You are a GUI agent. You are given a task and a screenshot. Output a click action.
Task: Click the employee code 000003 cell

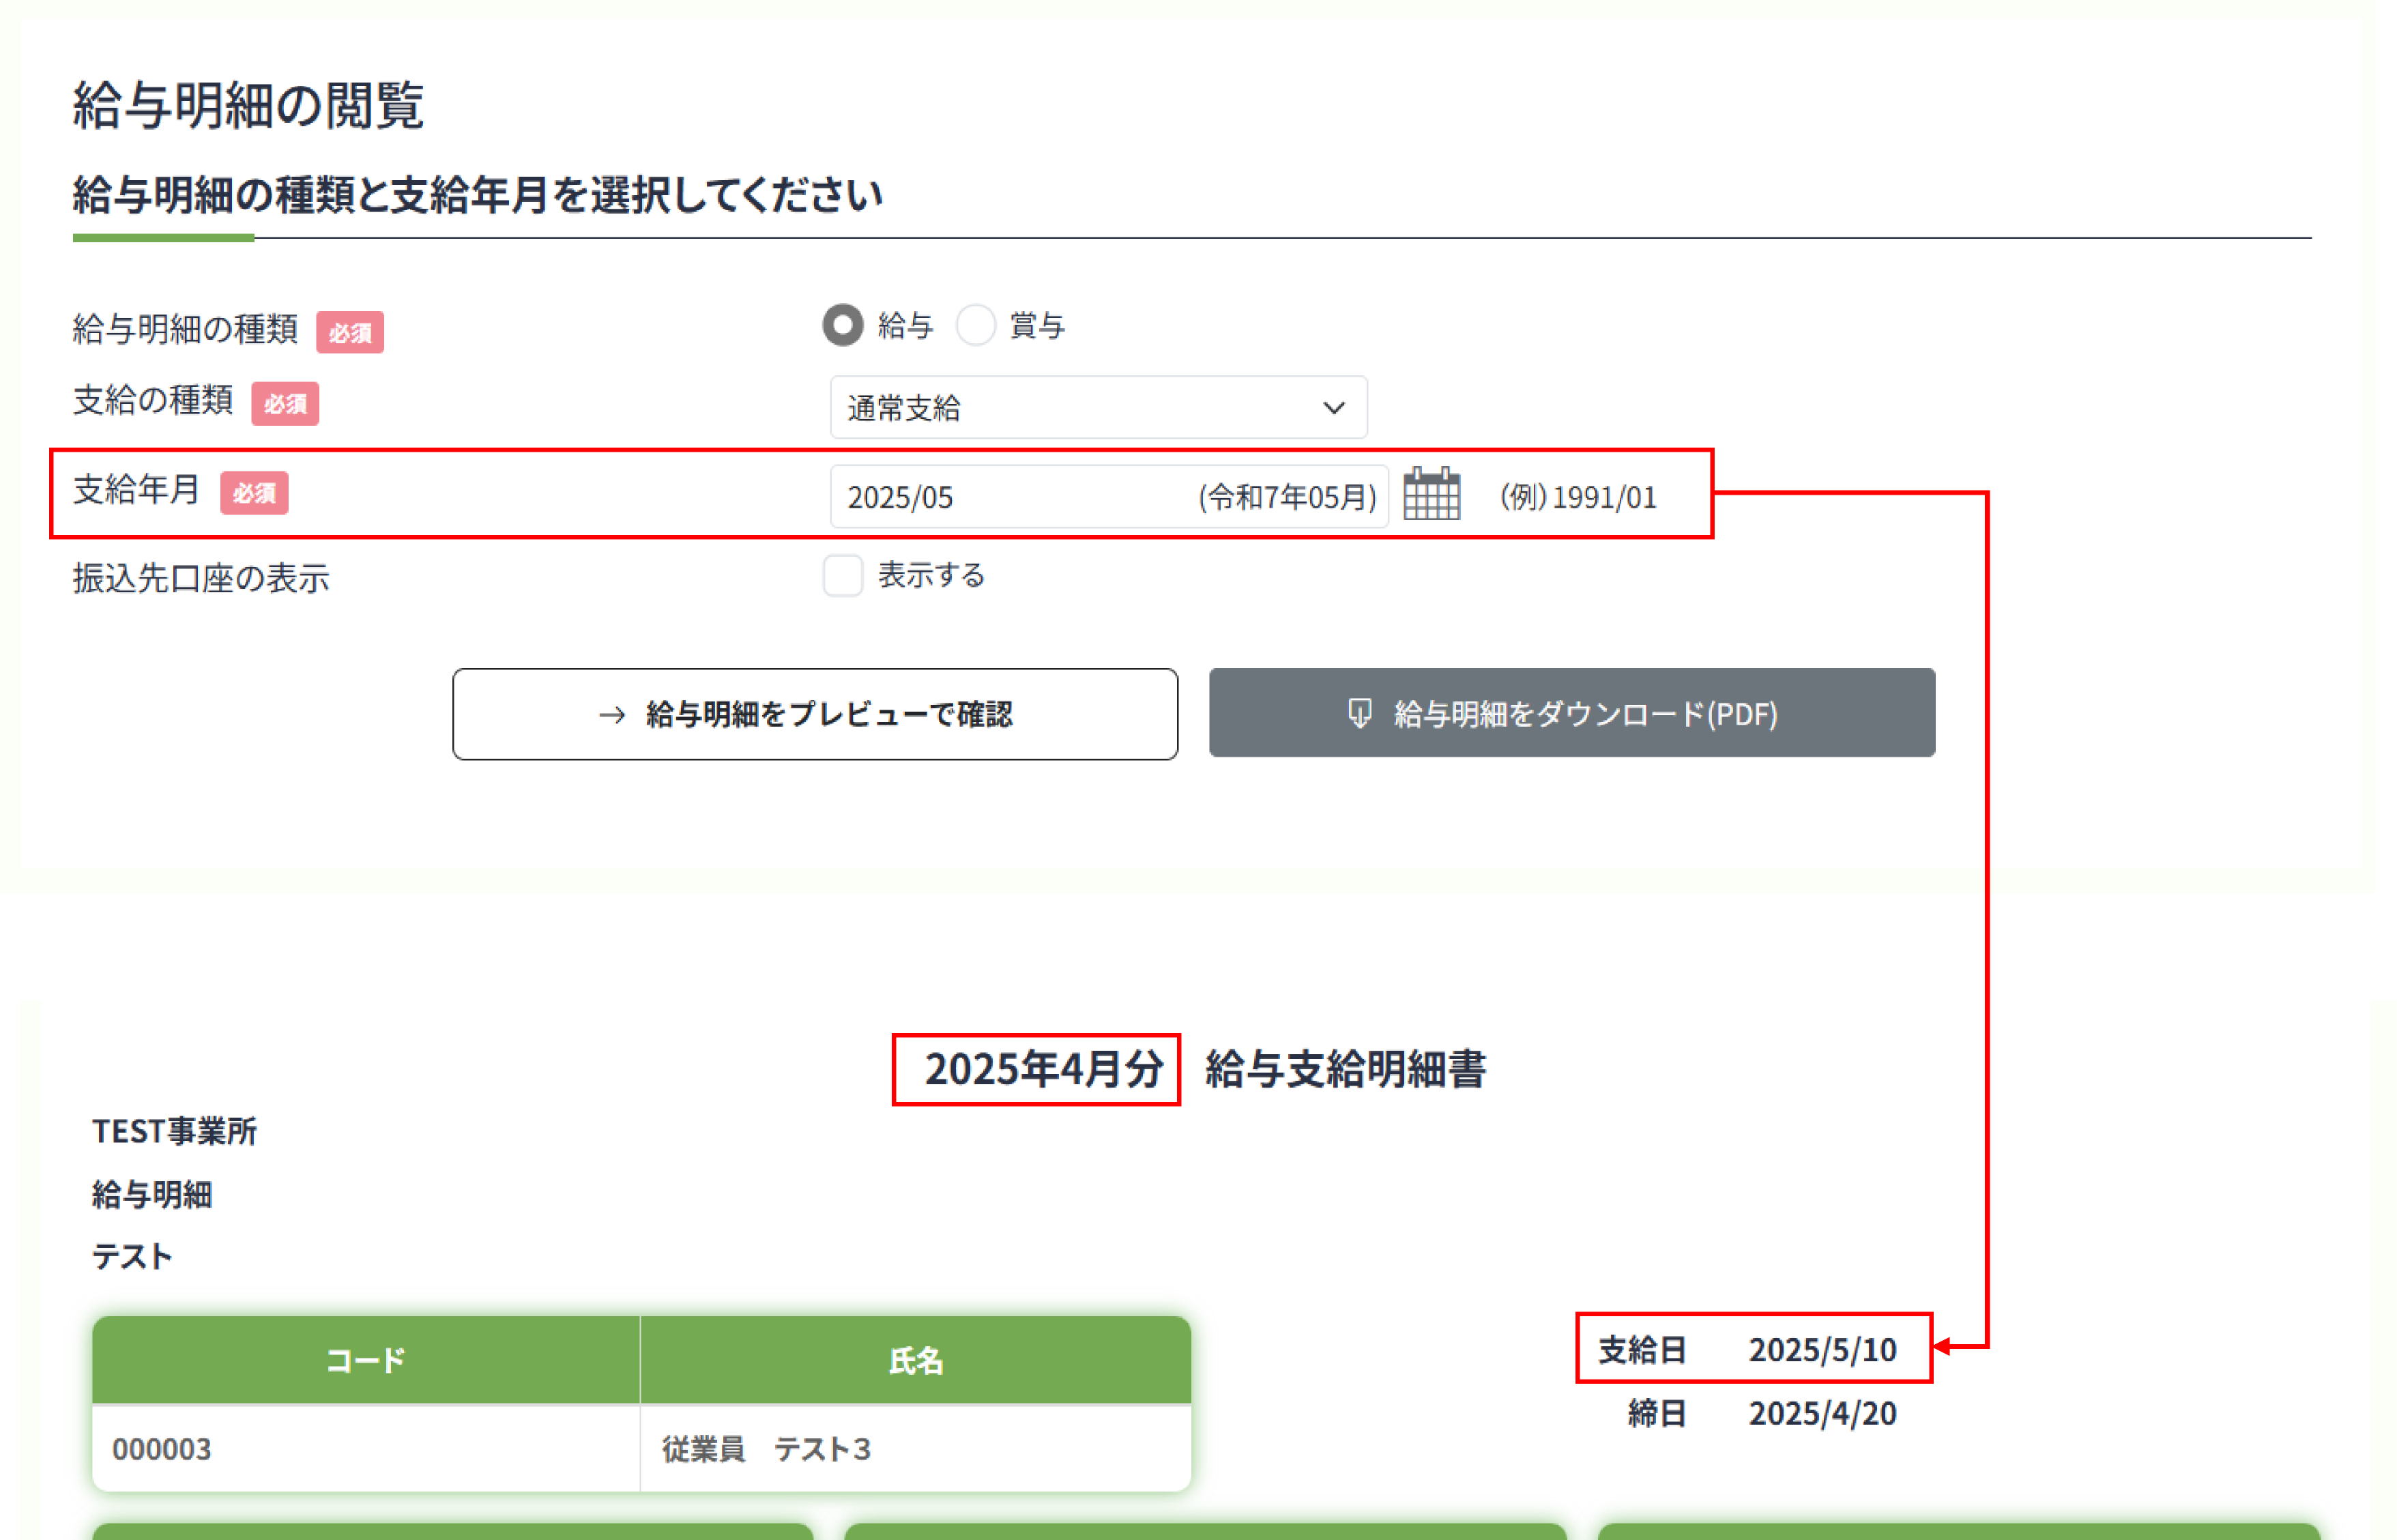click(162, 1449)
